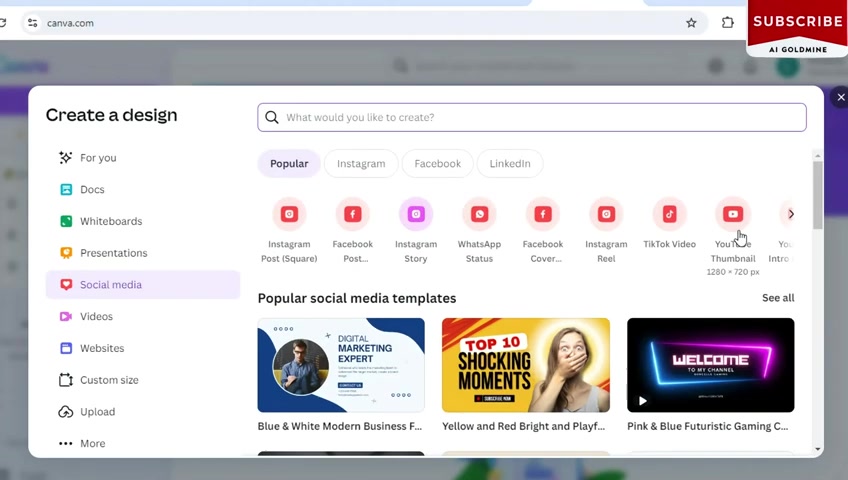Click the magnifier icon in the search field

click(272, 117)
